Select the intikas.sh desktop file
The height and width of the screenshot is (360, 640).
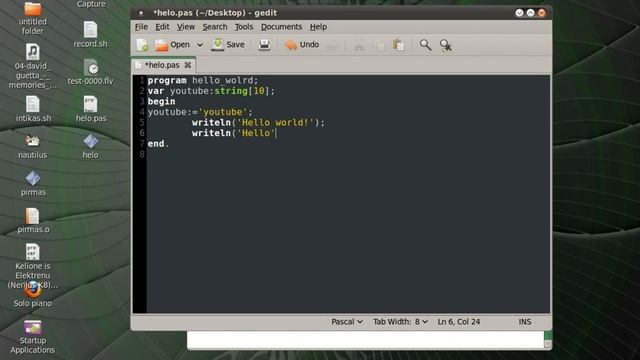33,109
